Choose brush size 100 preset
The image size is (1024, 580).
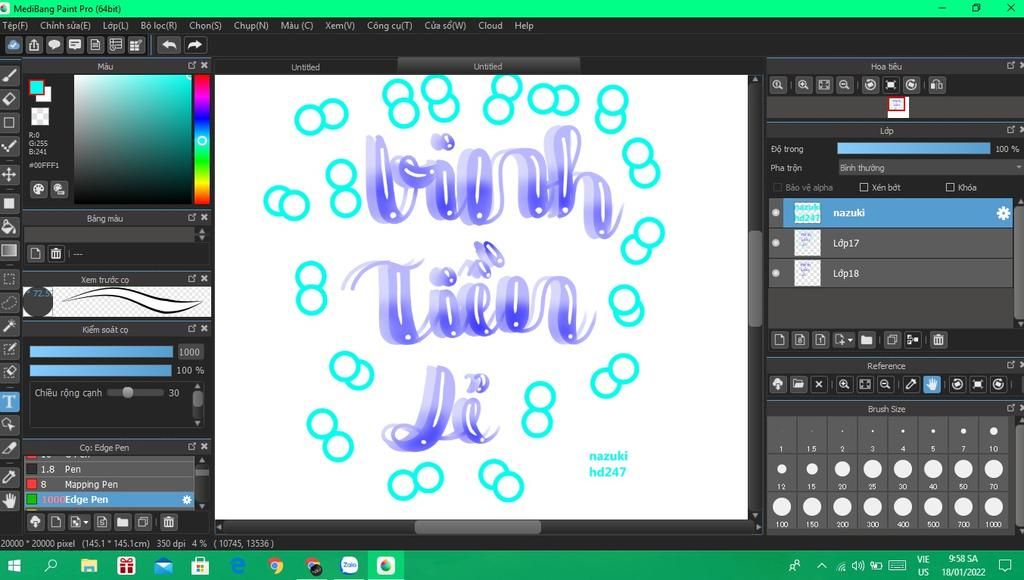pyautogui.click(x=782, y=509)
